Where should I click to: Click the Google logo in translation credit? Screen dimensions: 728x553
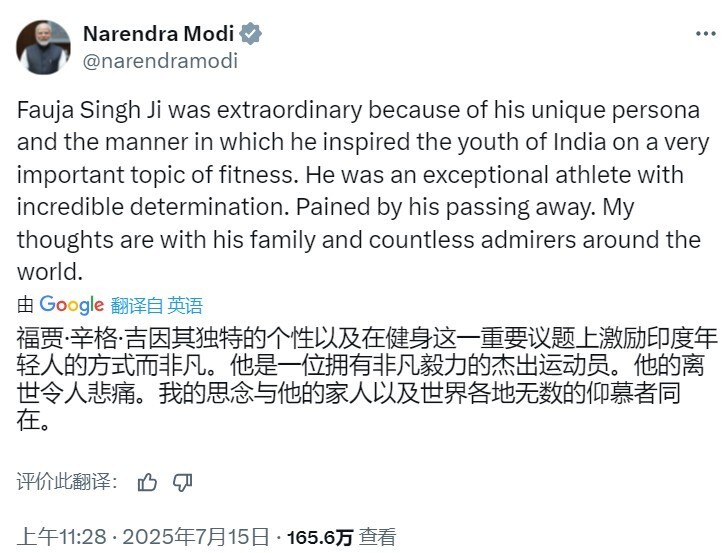click(72, 305)
